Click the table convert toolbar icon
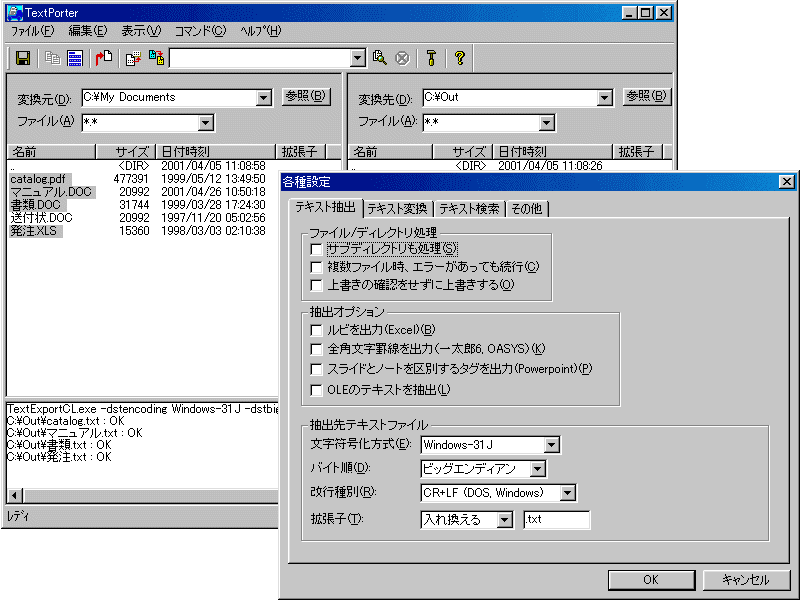 pyautogui.click(x=134, y=58)
